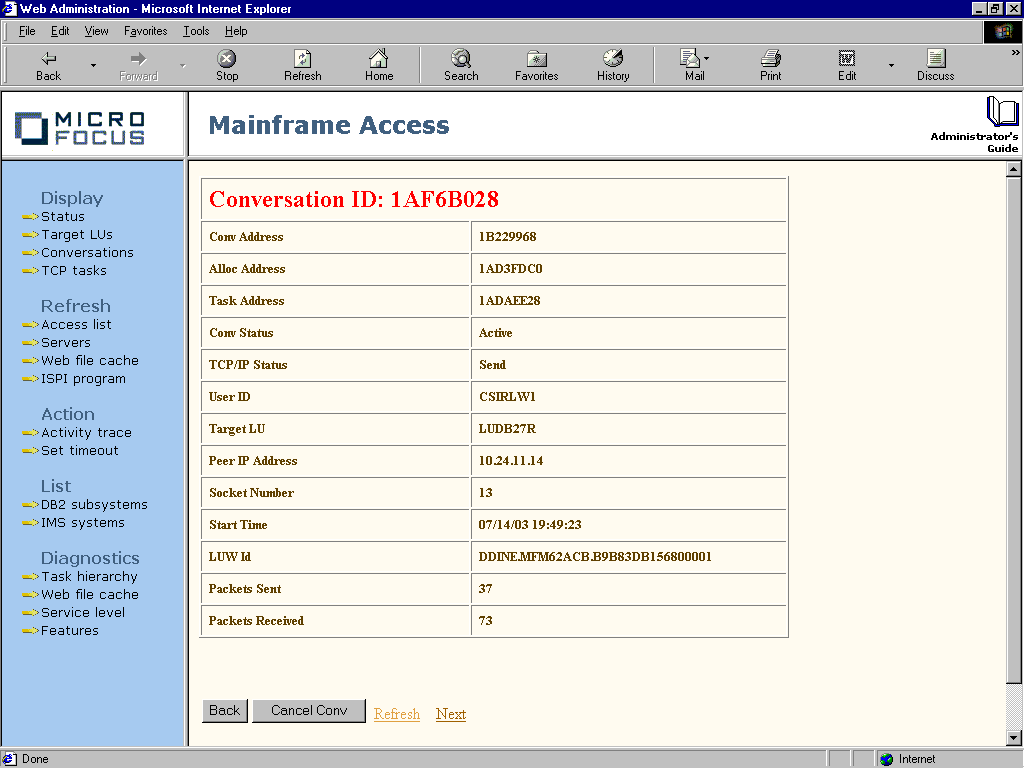Expand the Edit button dropdown arrow
This screenshot has height=768, width=1024.
pos(891,66)
